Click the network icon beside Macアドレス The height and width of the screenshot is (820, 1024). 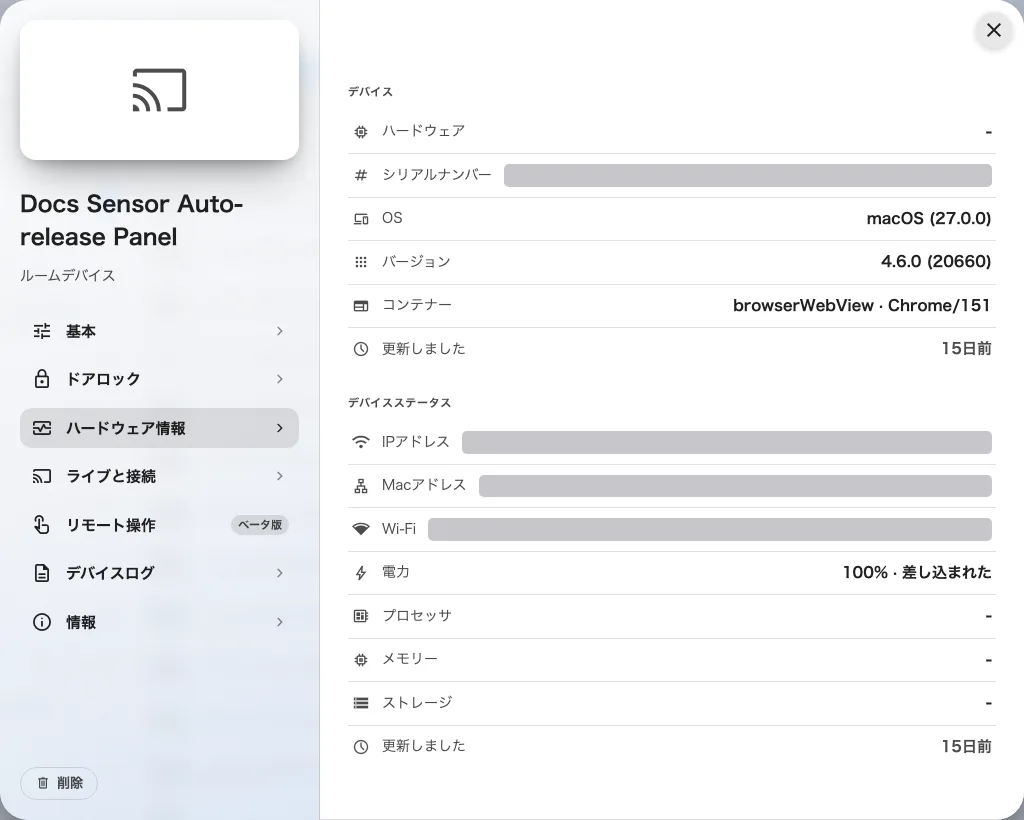pos(360,486)
